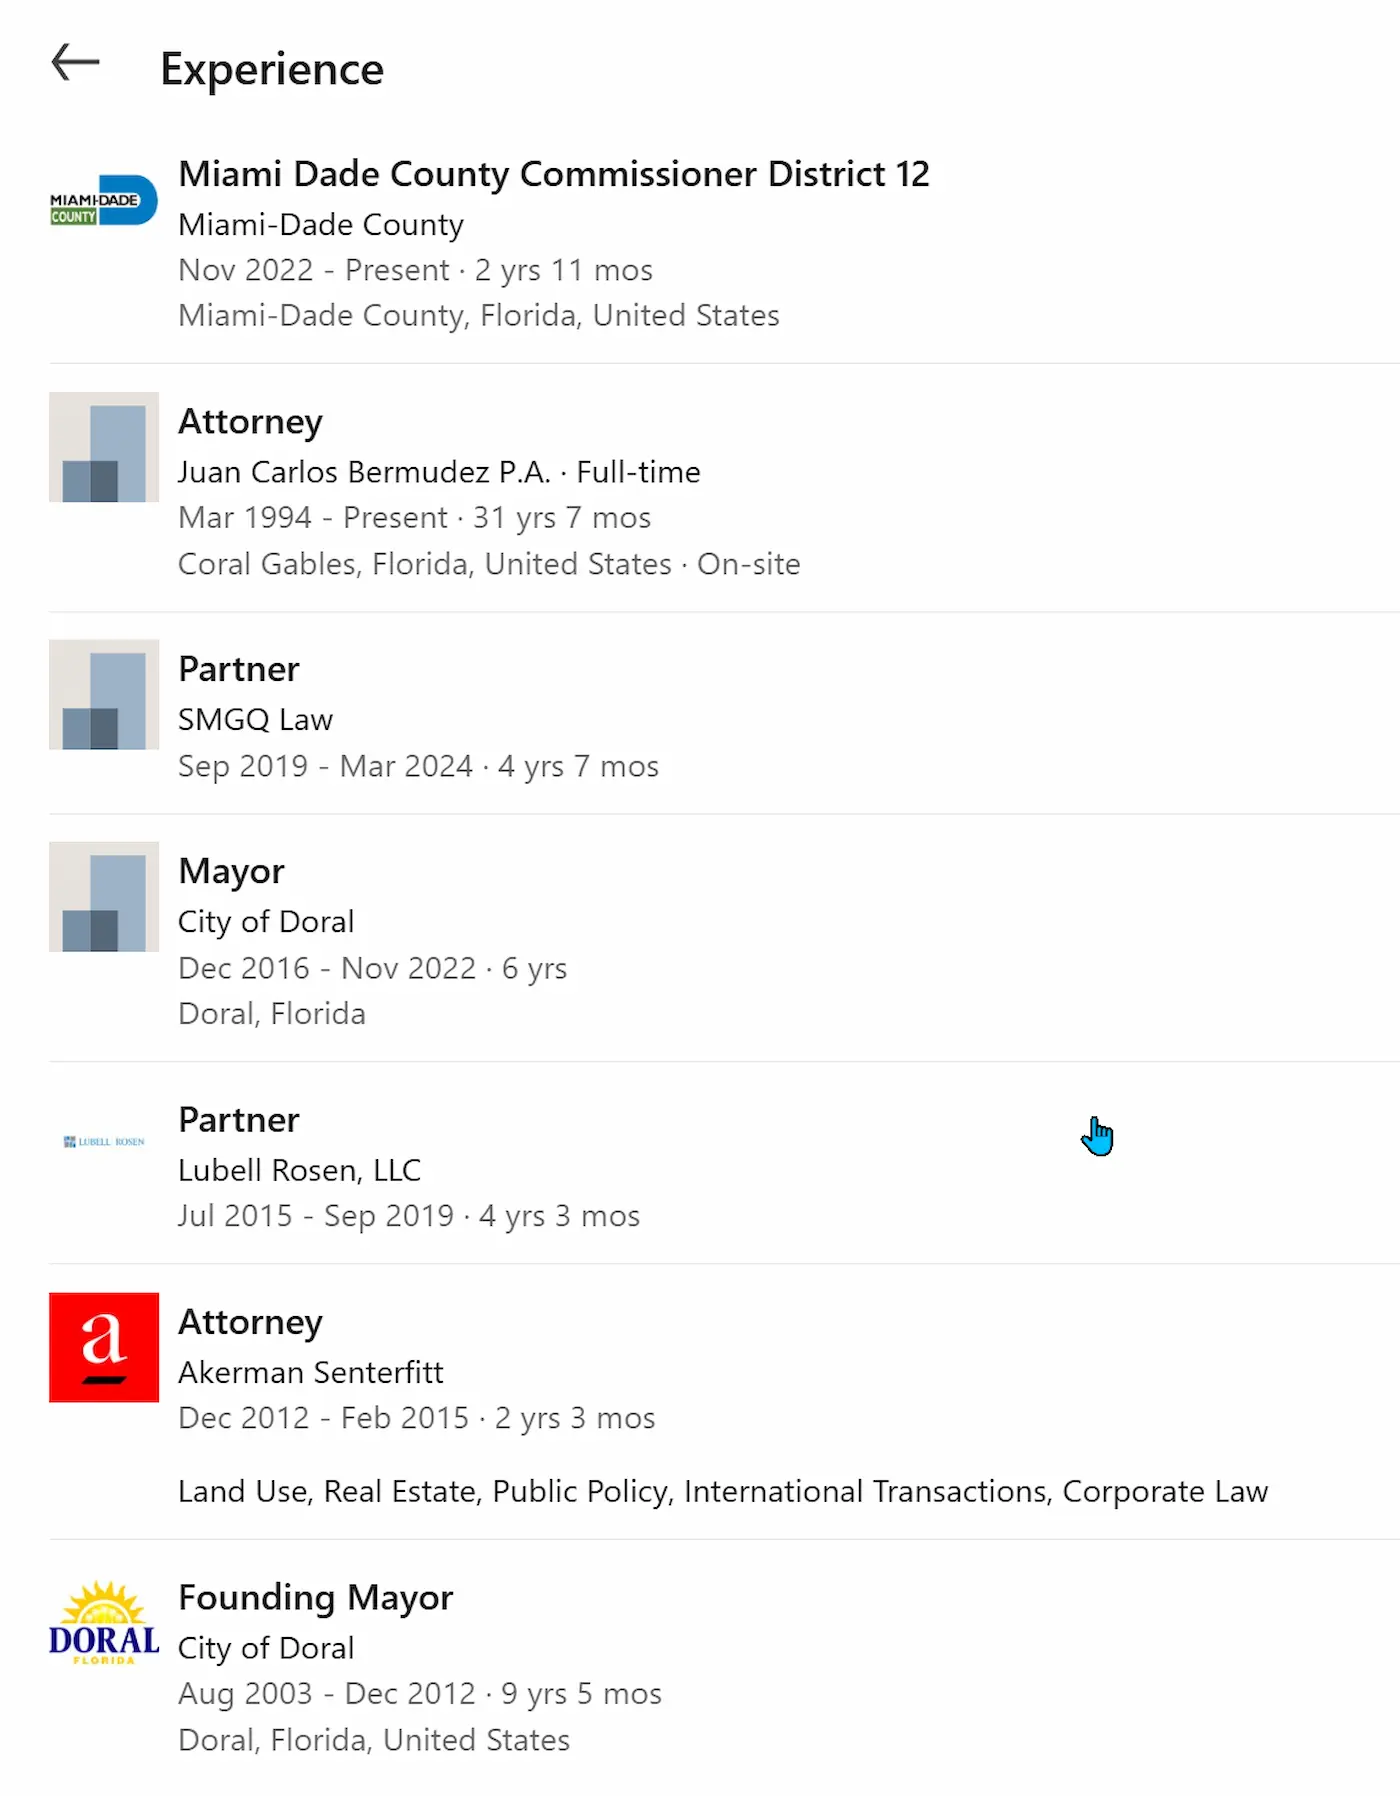Open the Miami-Dade County logo
This screenshot has height=1796, width=1400.
click(x=104, y=201)
